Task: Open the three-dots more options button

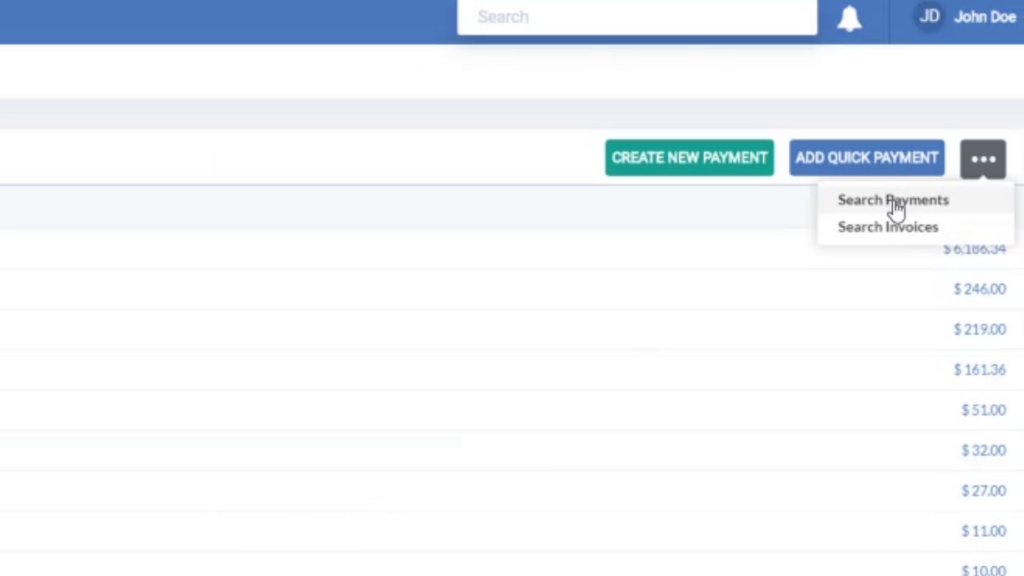Action: click(983, 159)
